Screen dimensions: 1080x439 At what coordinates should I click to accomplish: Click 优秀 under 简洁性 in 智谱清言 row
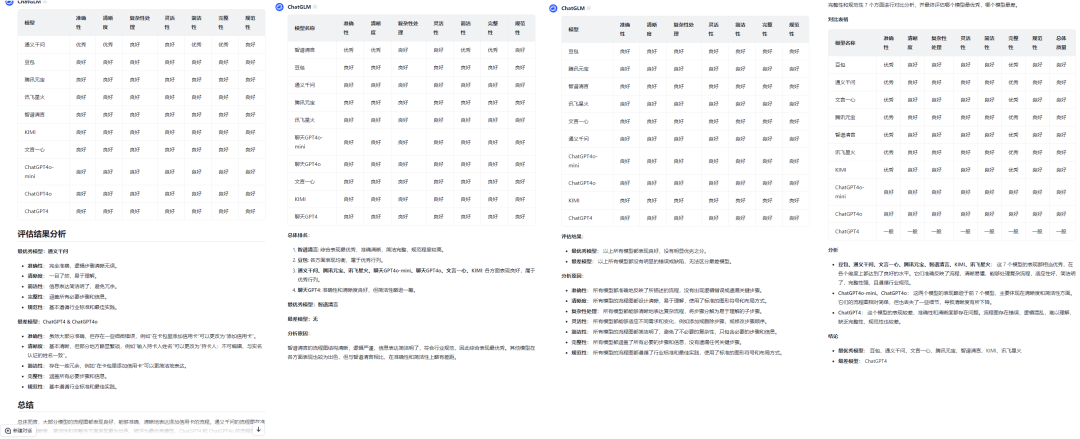[466, 50]
